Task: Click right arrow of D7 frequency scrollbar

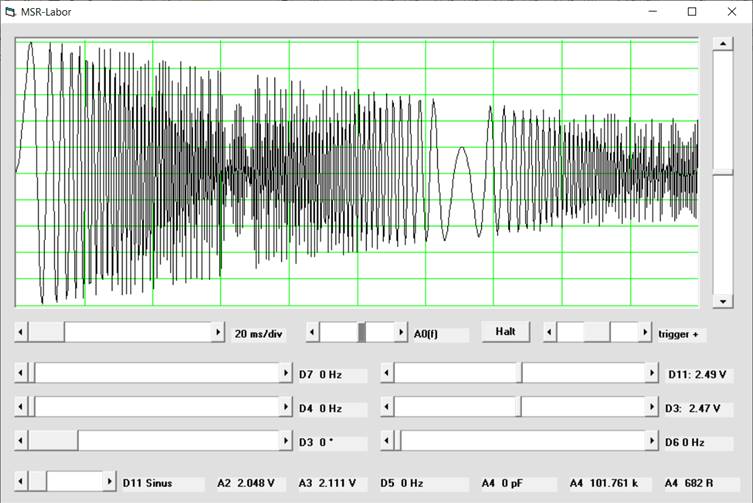Action: click(x=285, y=373)
